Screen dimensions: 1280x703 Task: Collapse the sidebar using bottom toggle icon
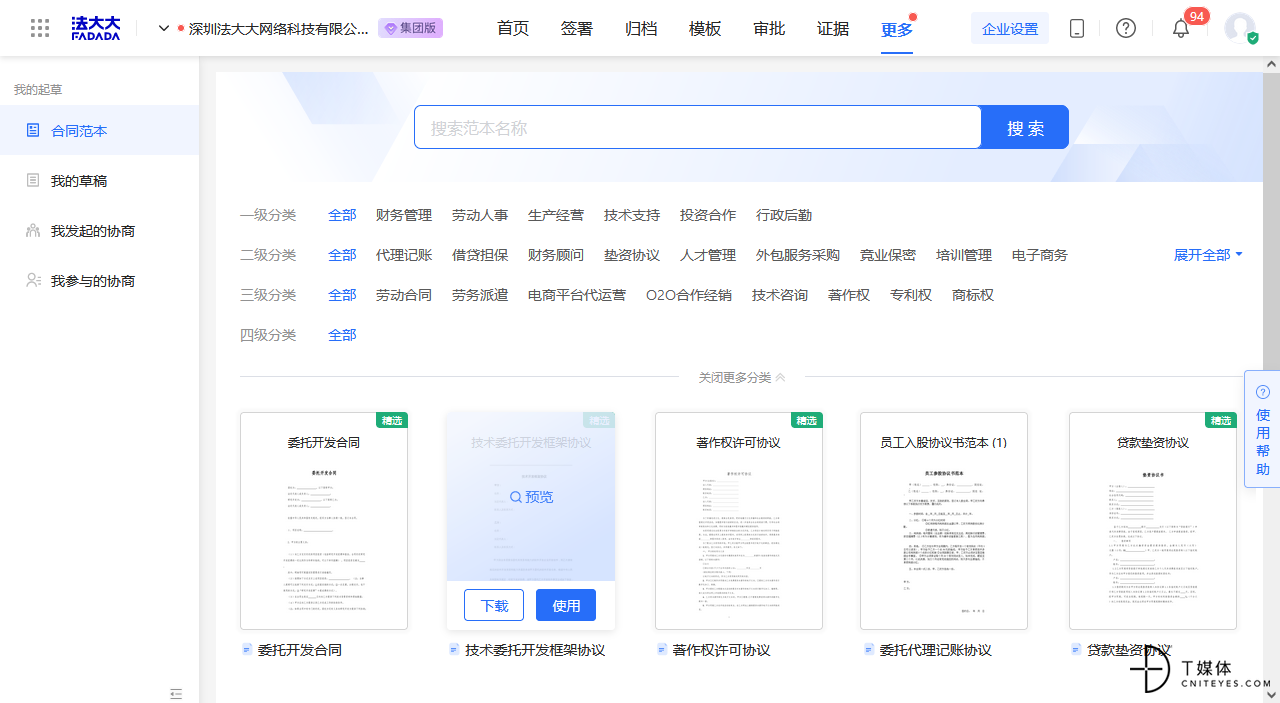pos(176,694)
